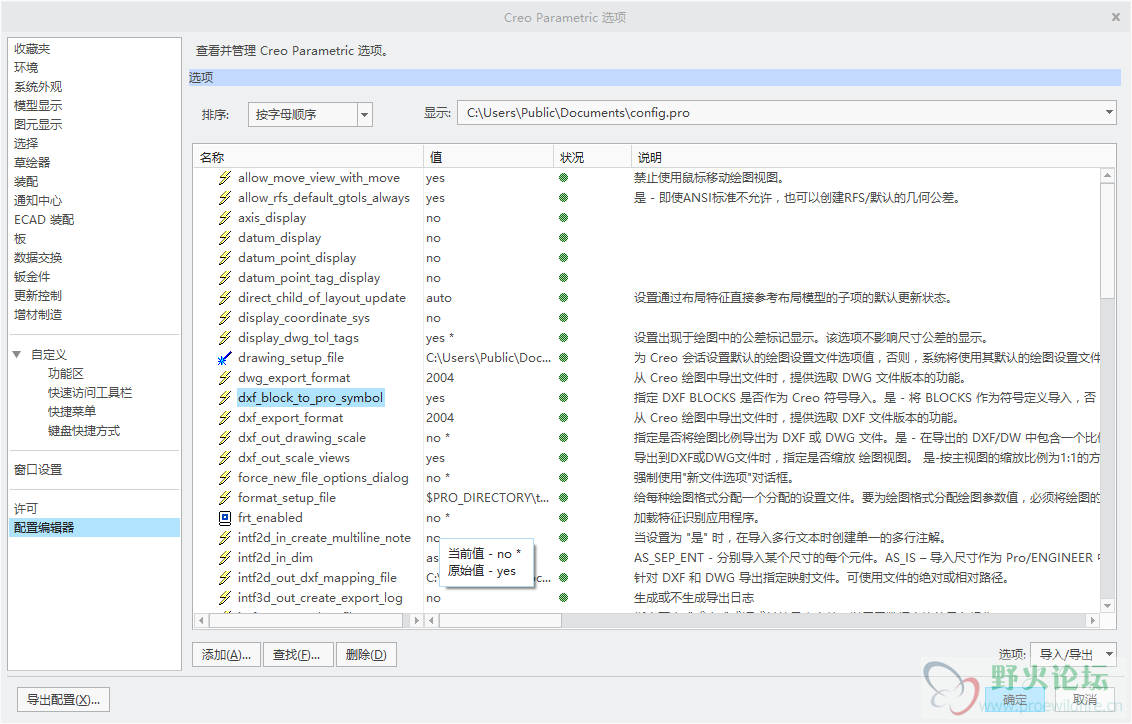The height and width of the screenshot is (724, 1132).
Task: Click lightning icon beside direct_child_of_layout_update
Action: tap(225, 297)
